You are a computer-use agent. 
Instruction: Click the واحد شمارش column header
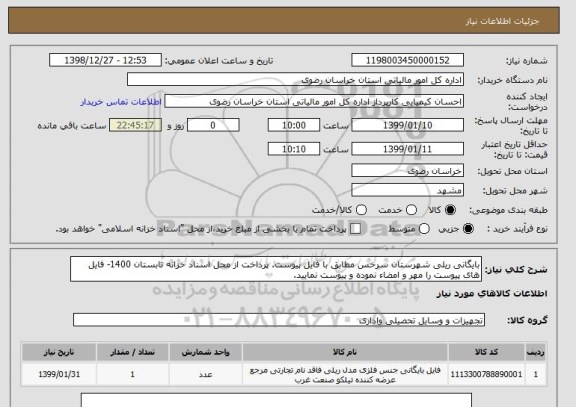(205, 352)
